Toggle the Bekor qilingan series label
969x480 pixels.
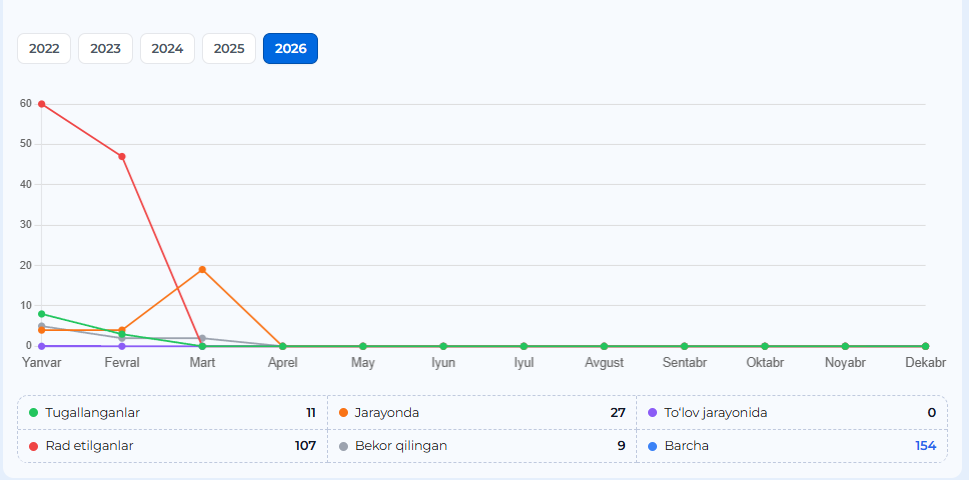(400, 446)
